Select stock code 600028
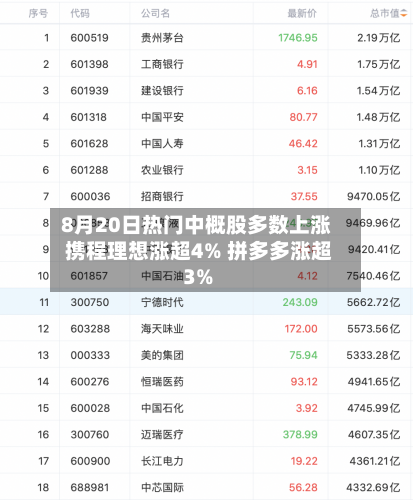Viewport: 413px width, 500px height. tap(90, 408)
